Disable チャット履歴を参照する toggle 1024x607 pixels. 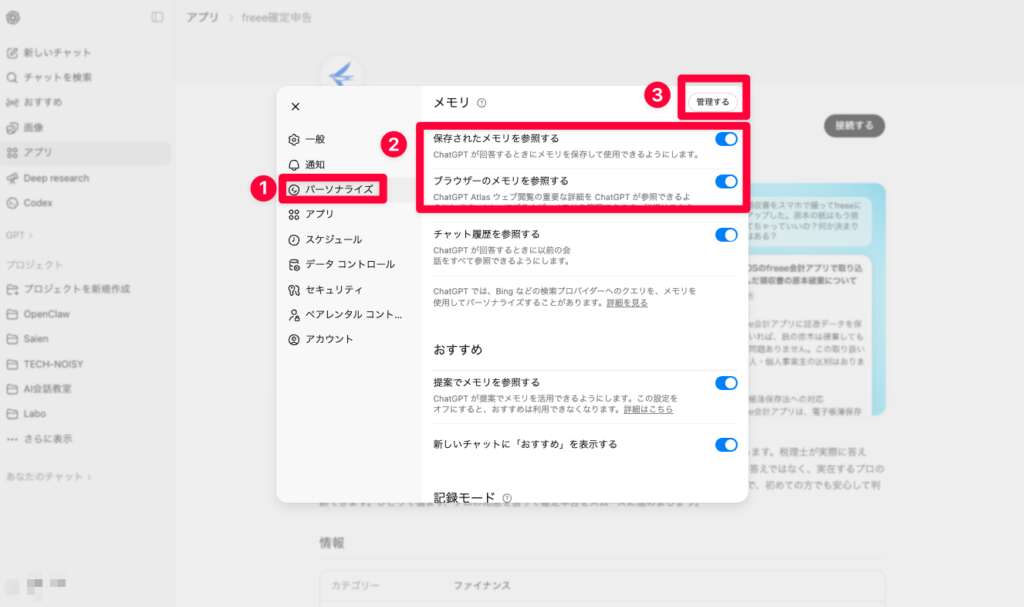pyautogui.click(x=725, y=233)
